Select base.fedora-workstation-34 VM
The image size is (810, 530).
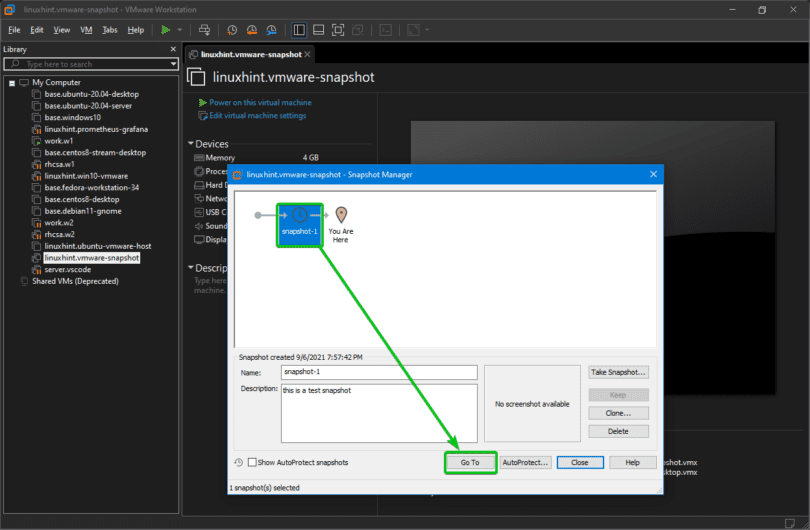click(91, 188)
